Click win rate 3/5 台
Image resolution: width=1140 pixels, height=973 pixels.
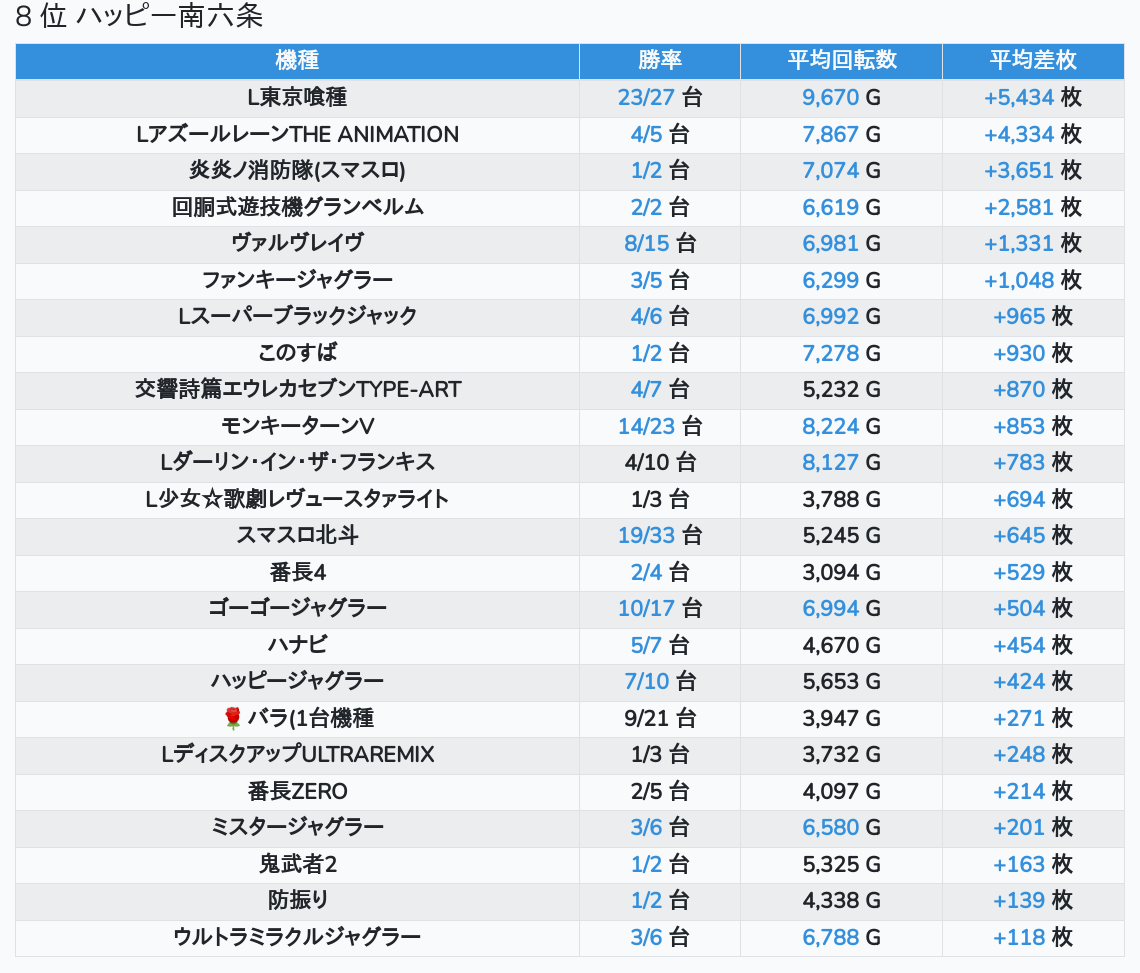pyautogui.click(x=660, y=281)
